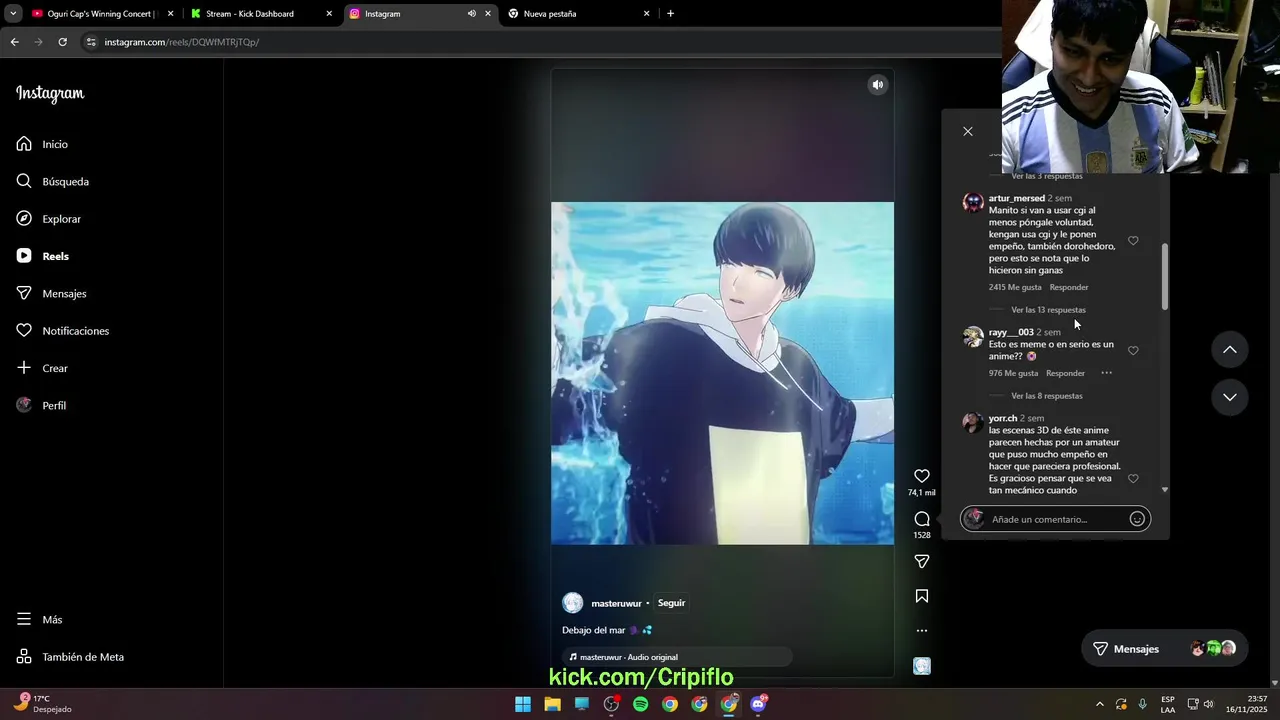Click the Añade un comentario field

click(1055, 519)
